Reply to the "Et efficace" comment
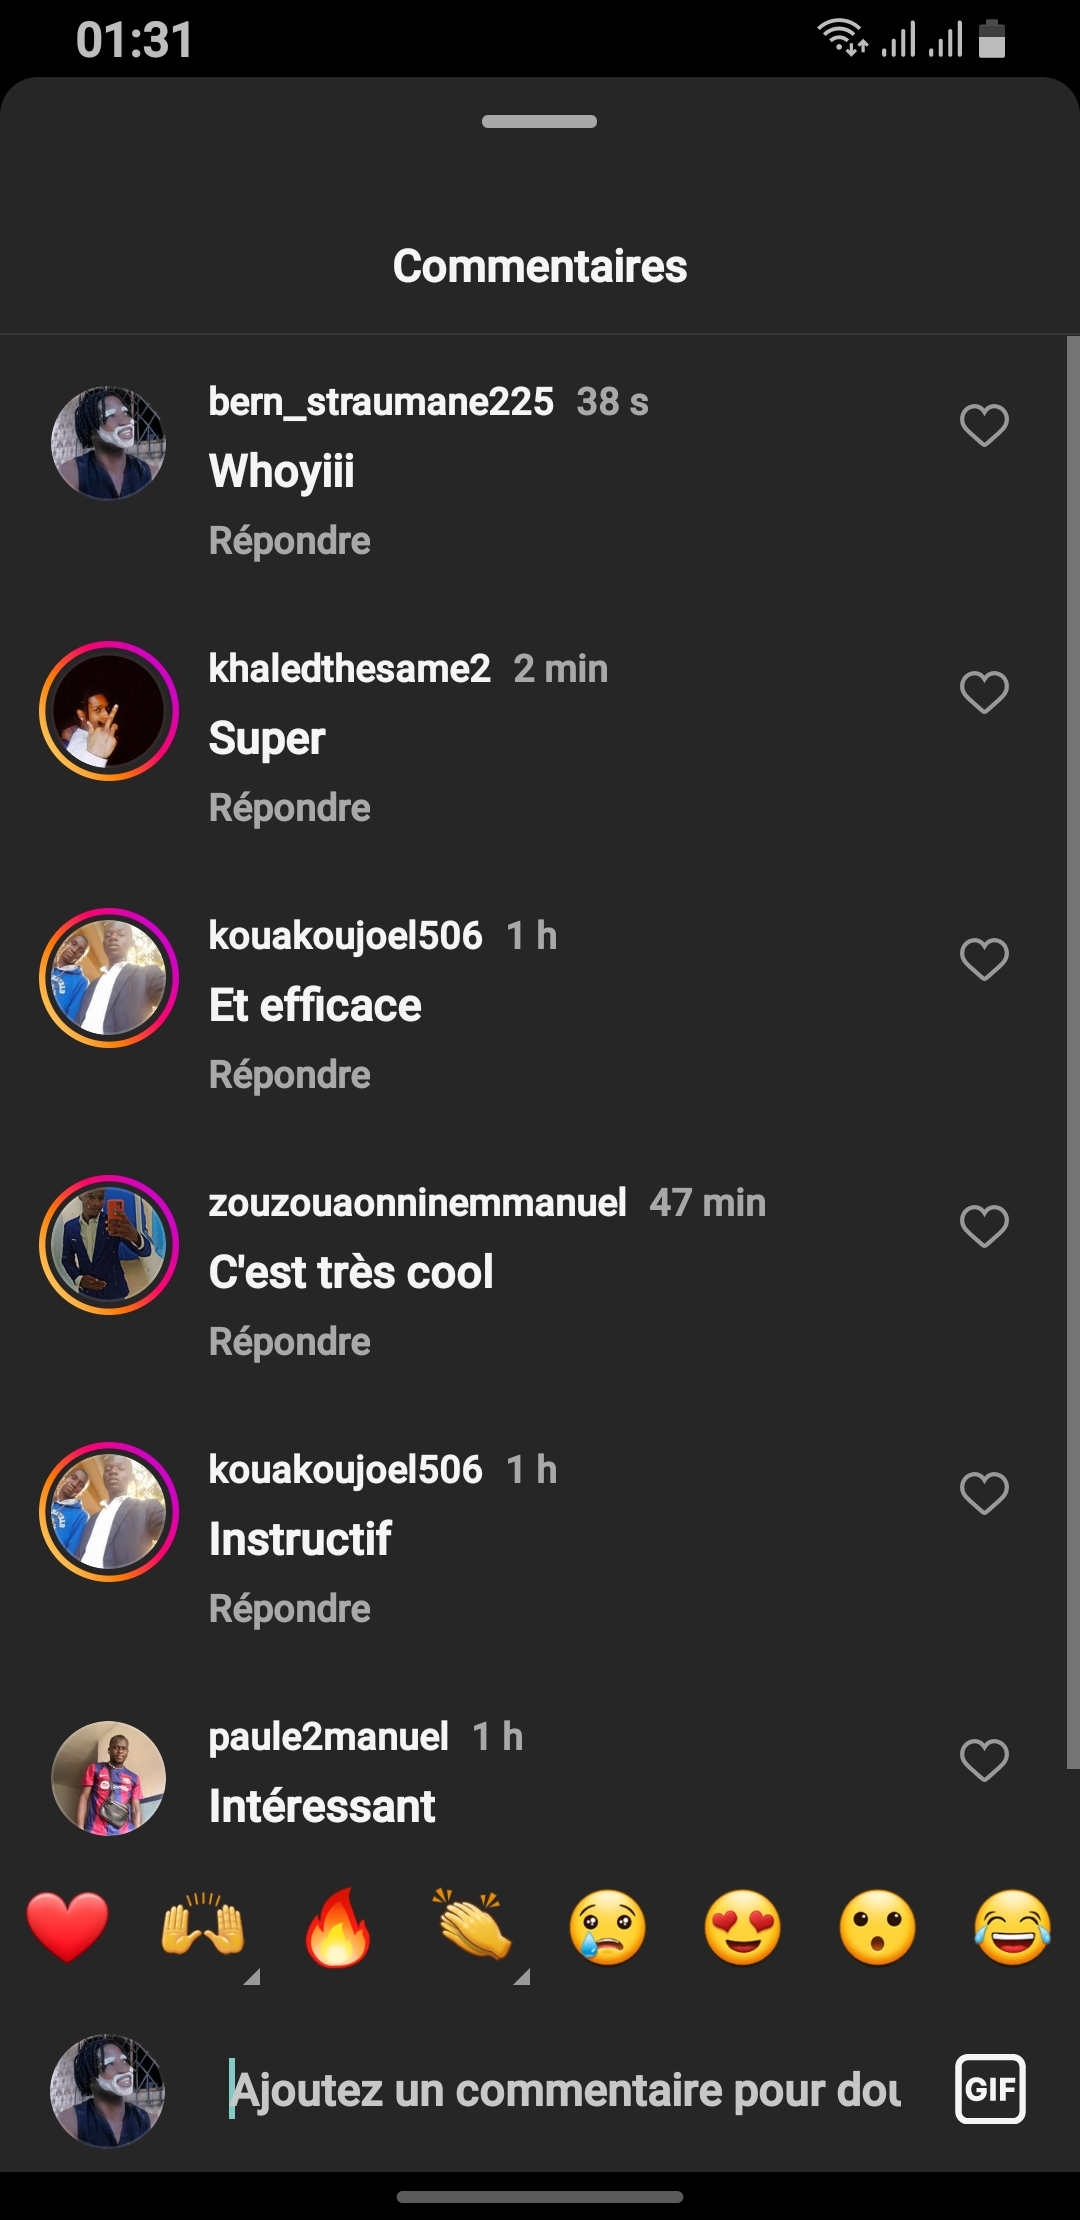1080x2220 pixels. 289,1075
